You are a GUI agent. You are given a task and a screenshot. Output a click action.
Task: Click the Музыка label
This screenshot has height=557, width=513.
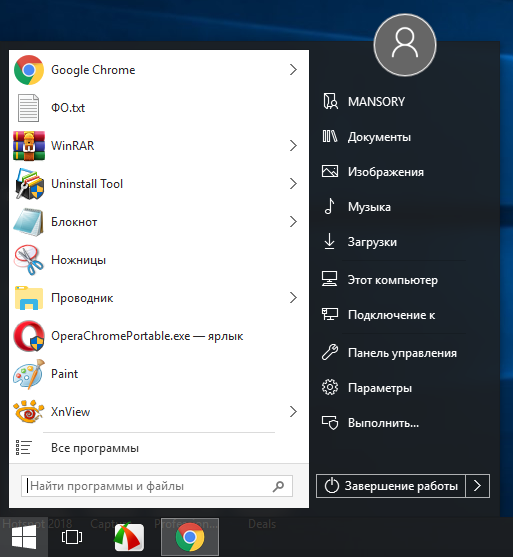pyautogui.click(x=369, y=207)
